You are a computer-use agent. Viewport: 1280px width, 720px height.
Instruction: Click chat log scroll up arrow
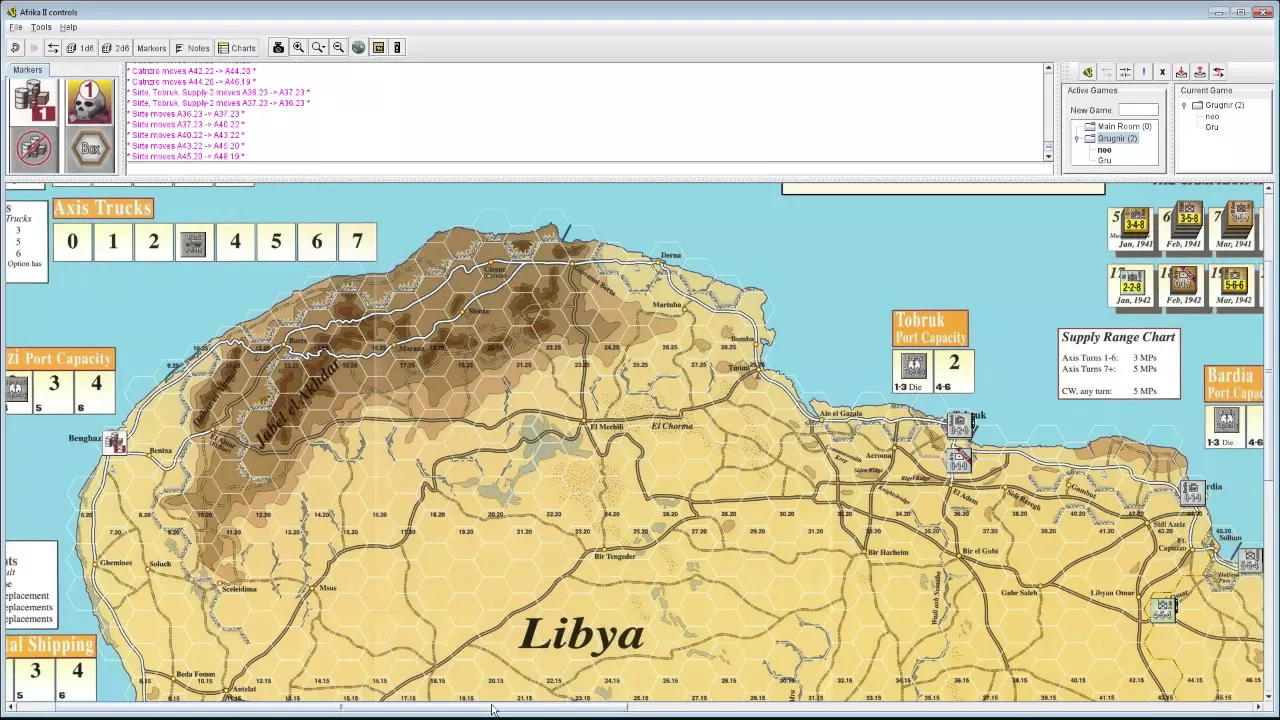1048,69
